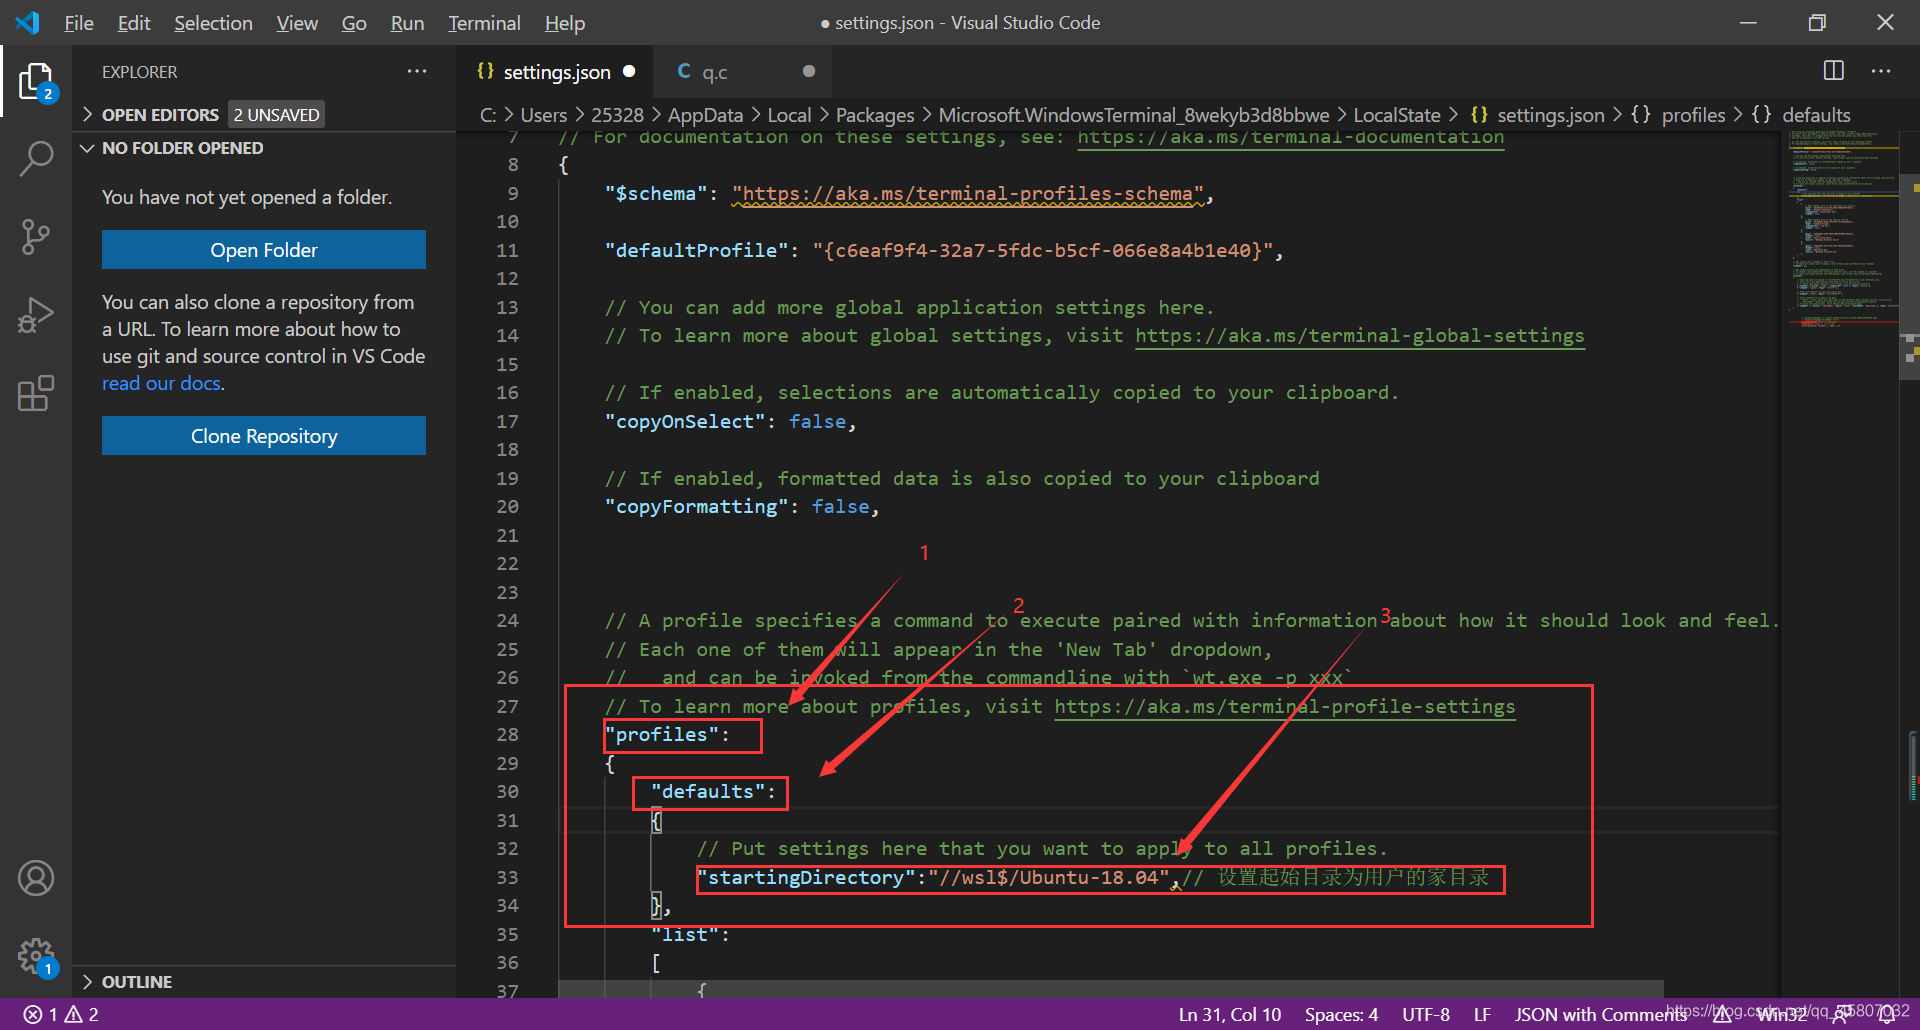Click line number 20 in the gutter

(507, 507)
